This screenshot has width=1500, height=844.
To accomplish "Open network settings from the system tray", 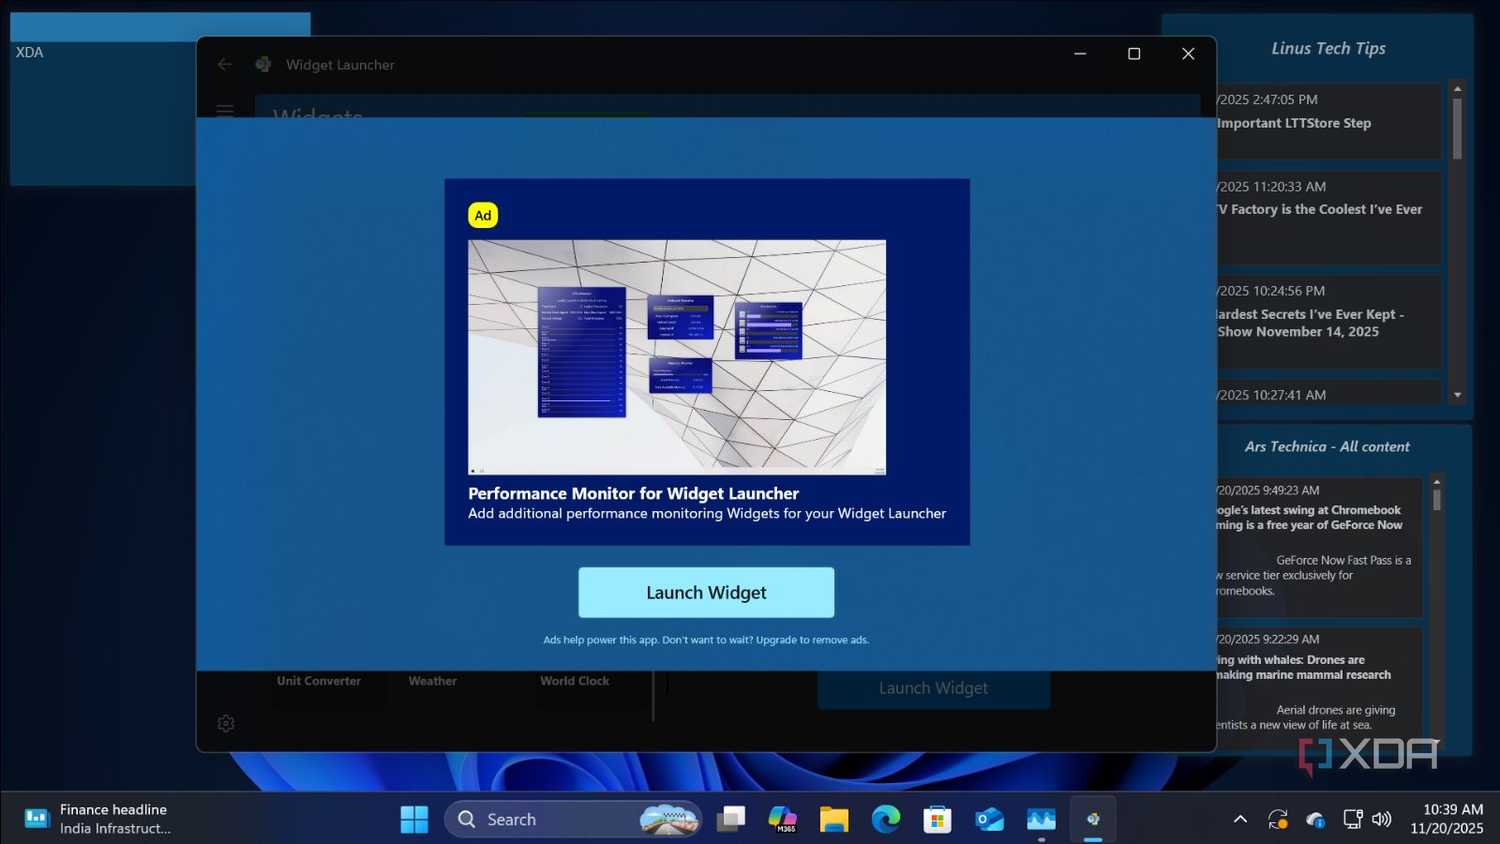I will (1352, 819).
